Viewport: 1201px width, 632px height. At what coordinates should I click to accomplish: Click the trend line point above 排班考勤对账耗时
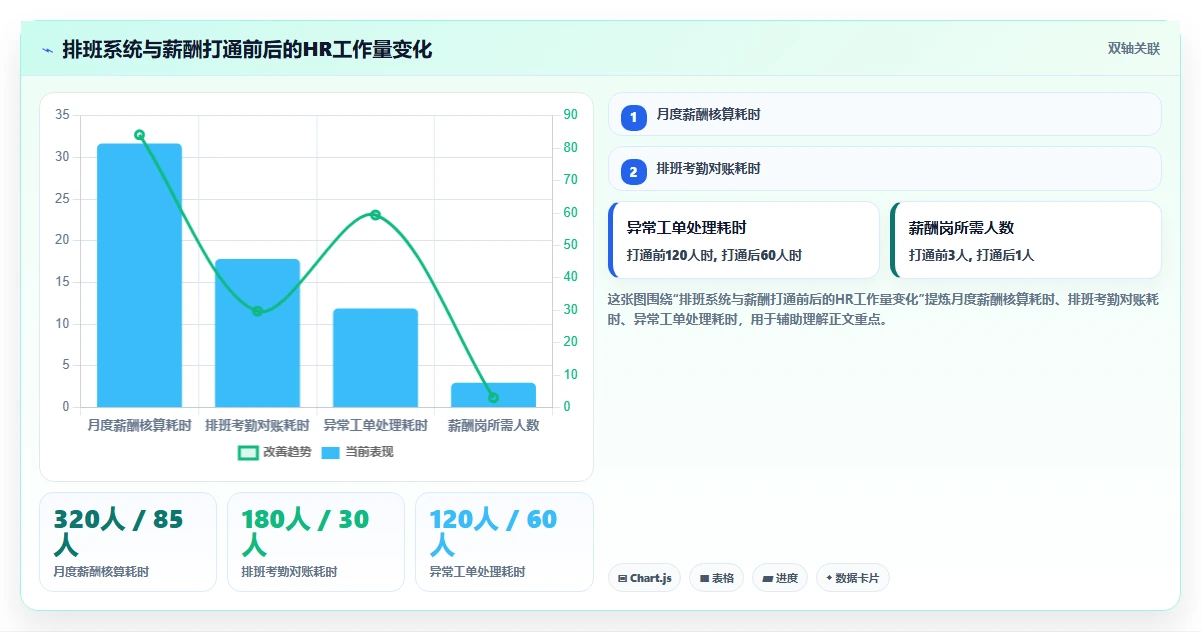pyautogui.click(x=257, y=311)
